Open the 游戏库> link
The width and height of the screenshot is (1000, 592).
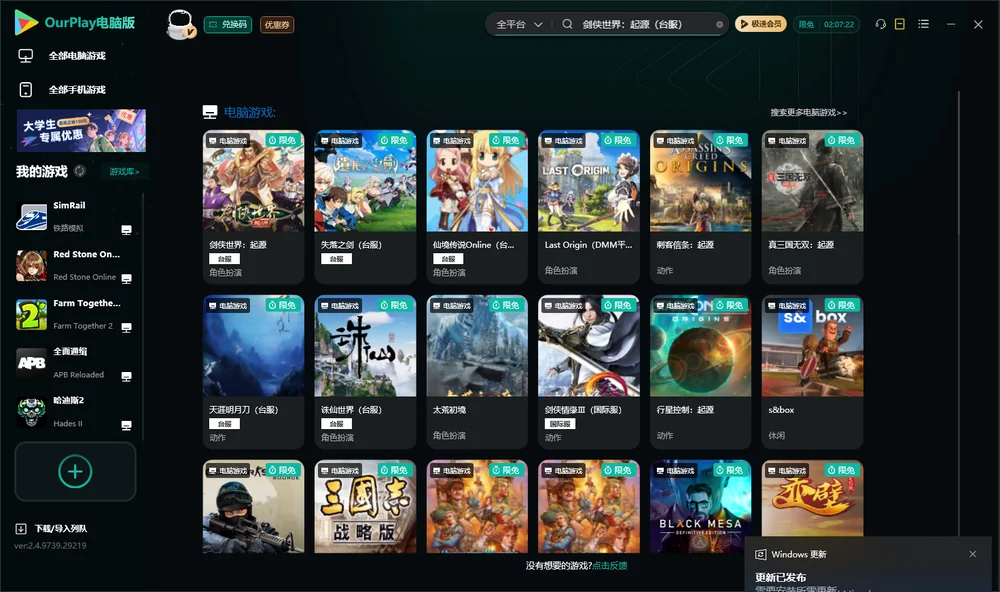pos(124,172)
